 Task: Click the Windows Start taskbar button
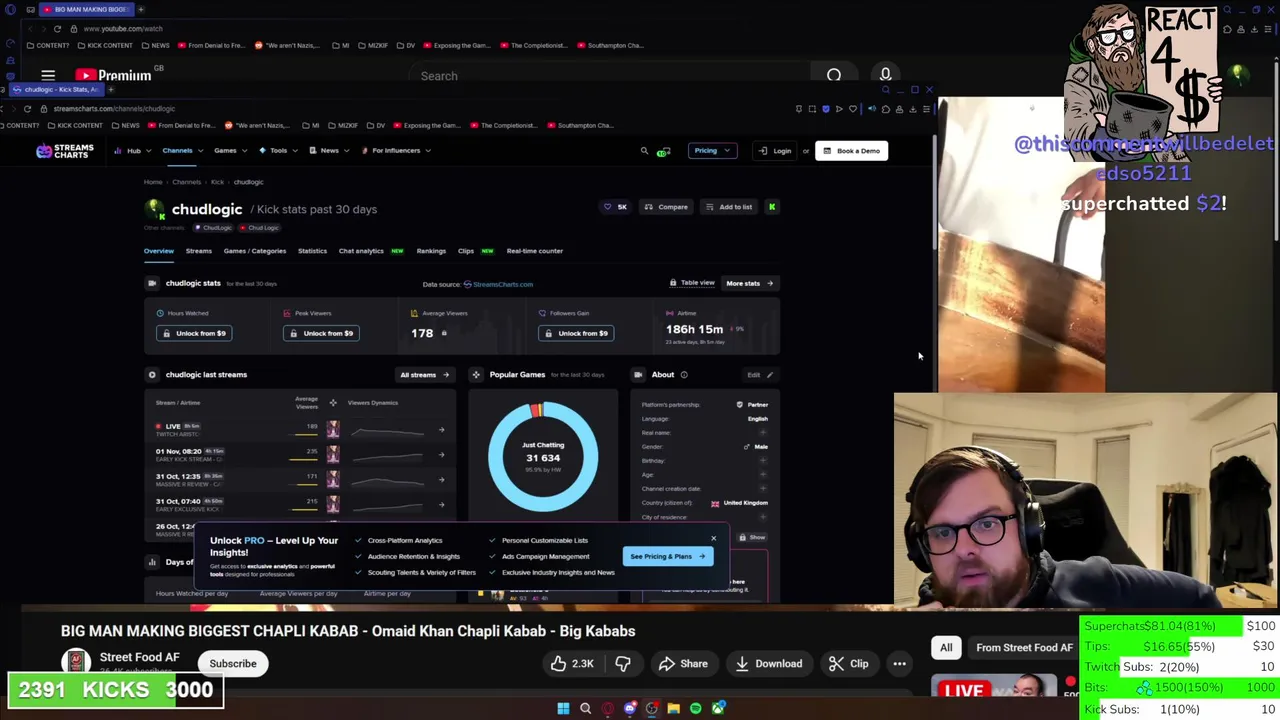[563, 709]
